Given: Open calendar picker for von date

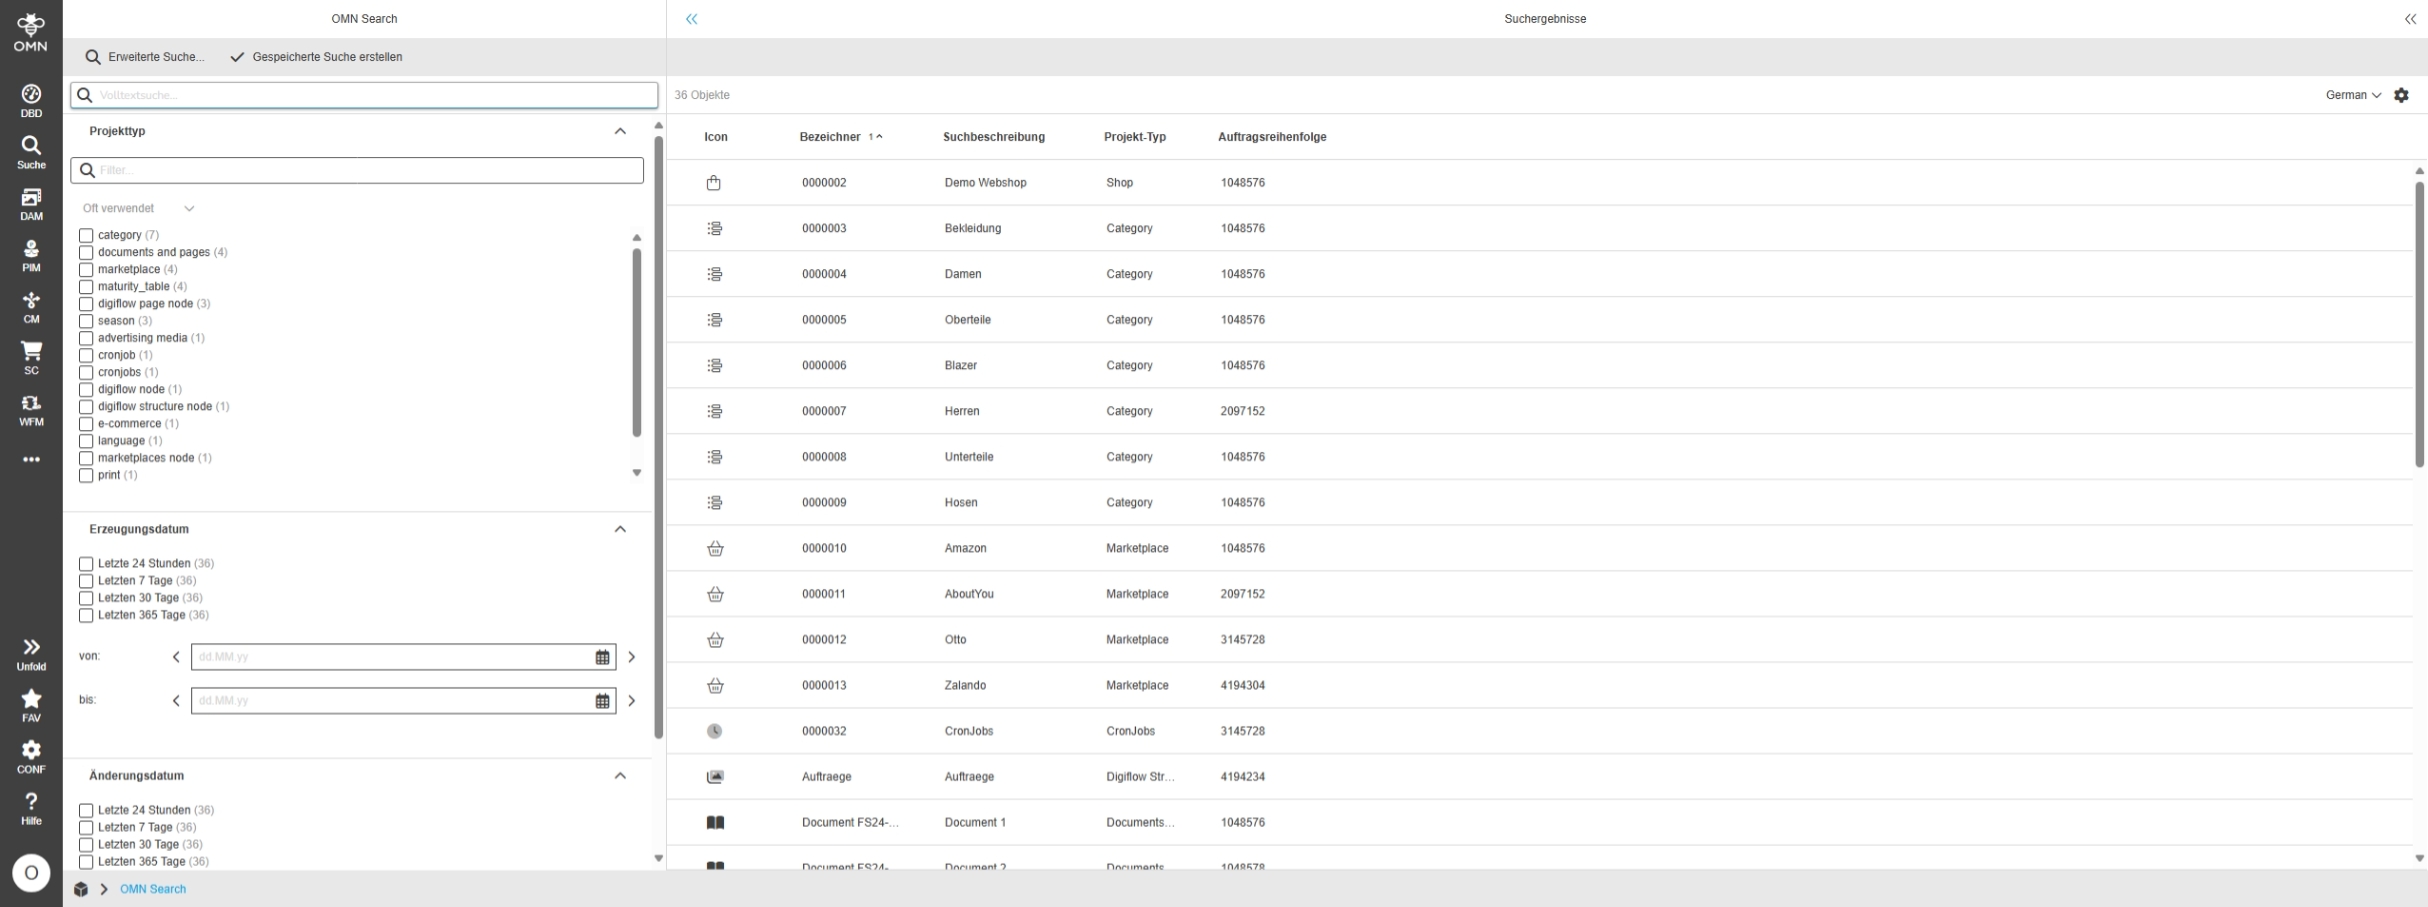Looking at the screenshot, I should coord(602,657).
